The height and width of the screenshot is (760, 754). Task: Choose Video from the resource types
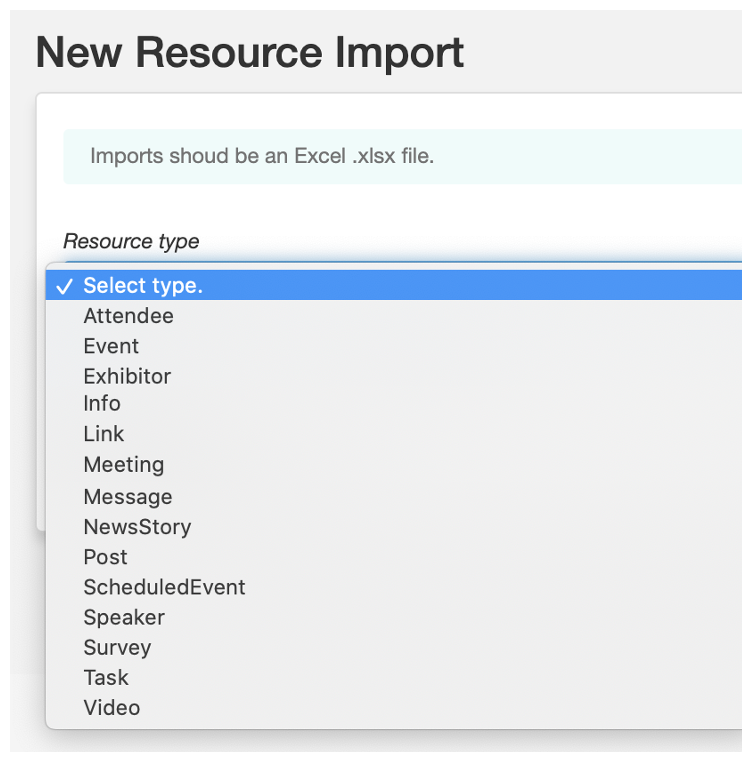393,708
